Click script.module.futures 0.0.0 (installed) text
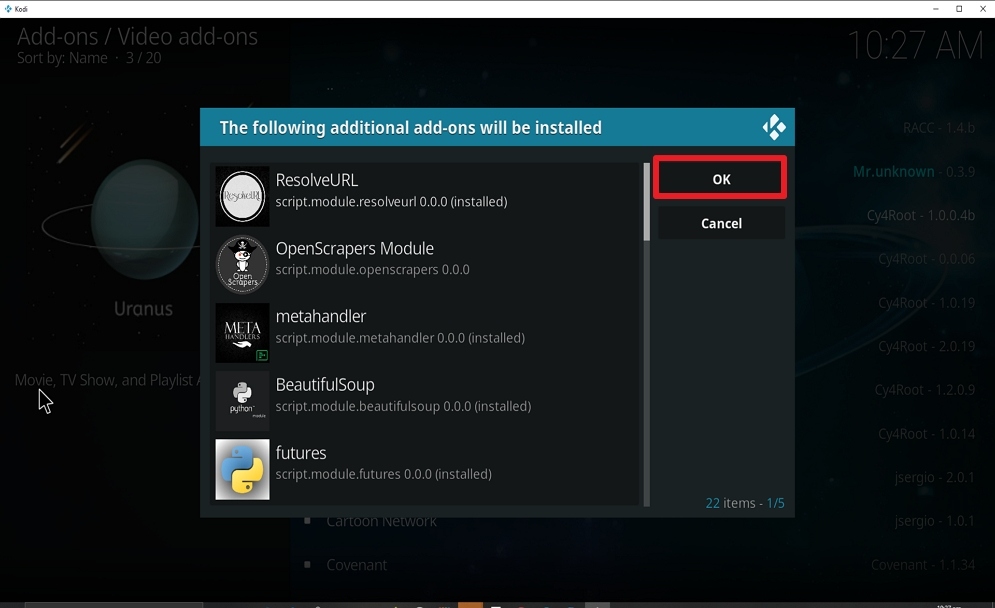 click(x=384, y=474)
